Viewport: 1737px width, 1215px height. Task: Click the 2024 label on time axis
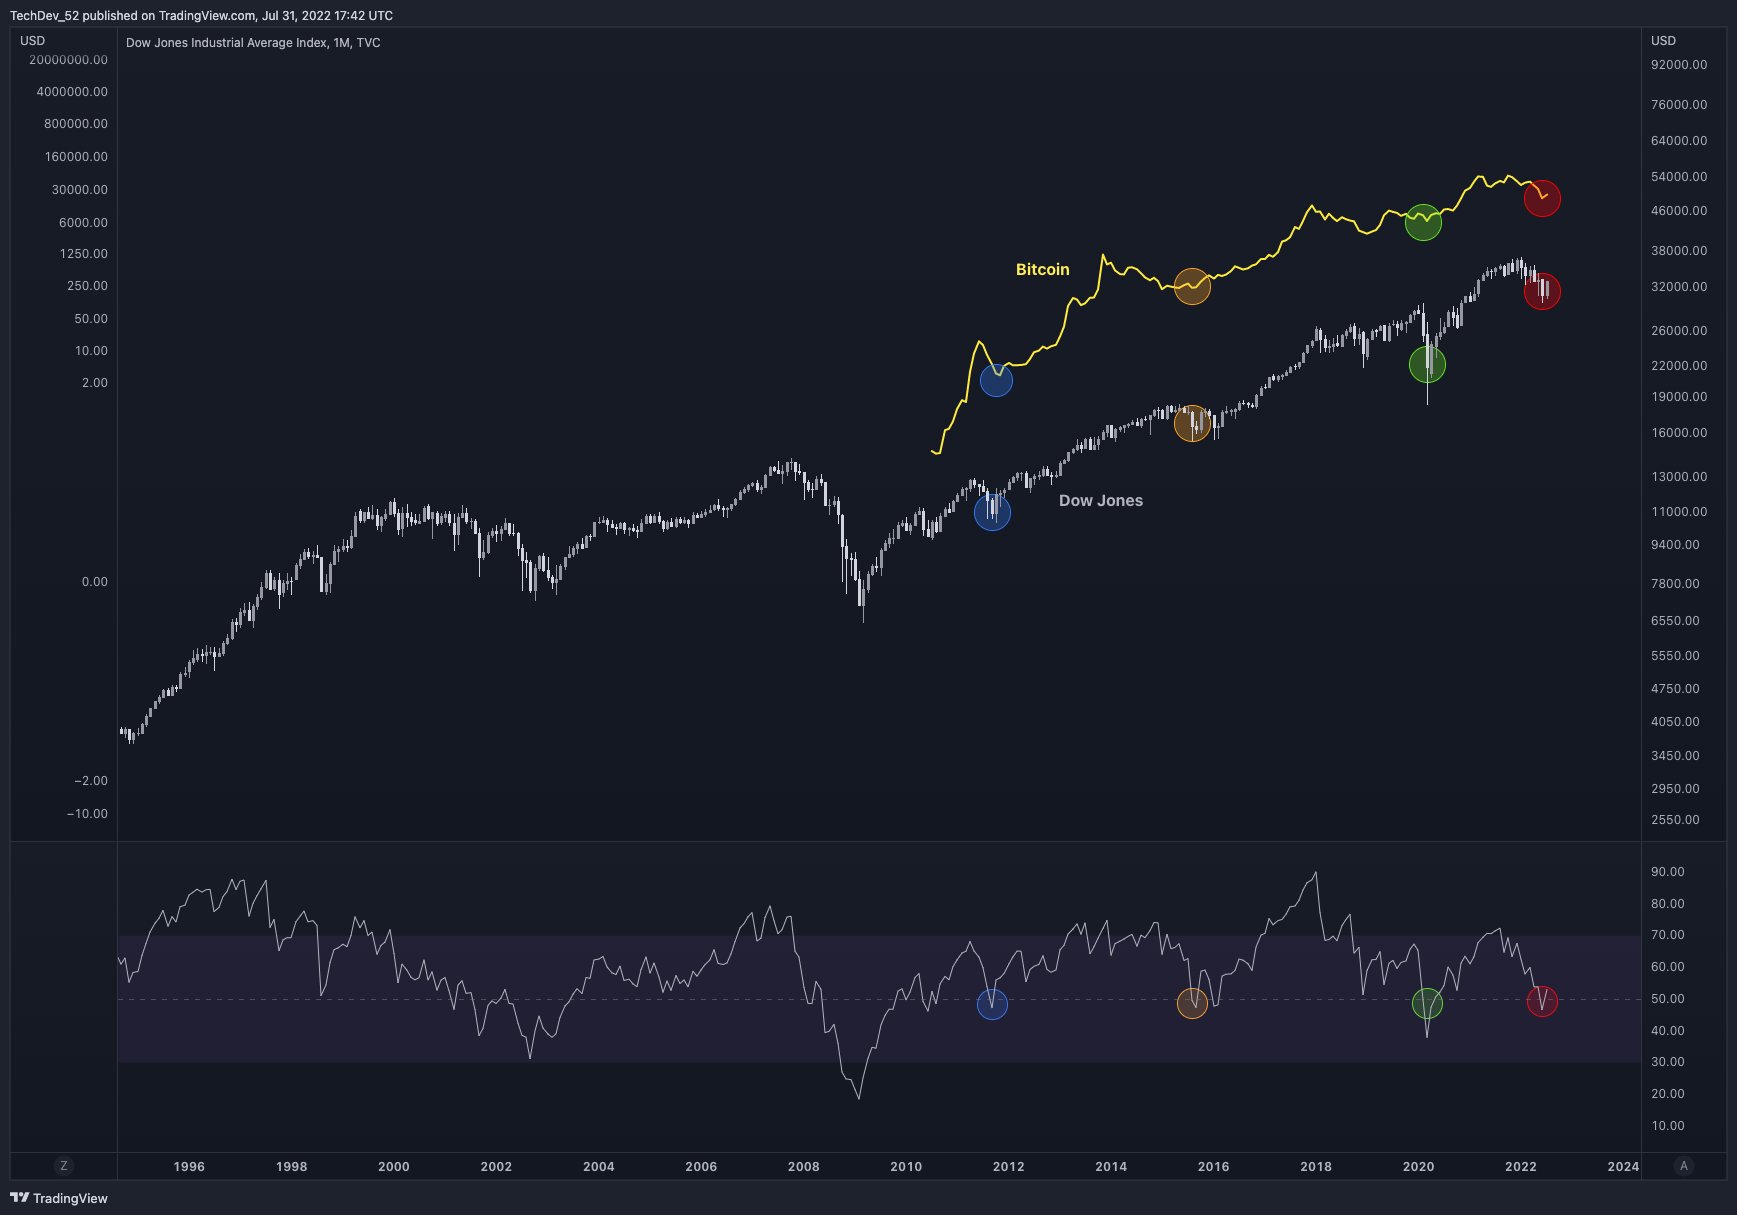[1623, 1167]
